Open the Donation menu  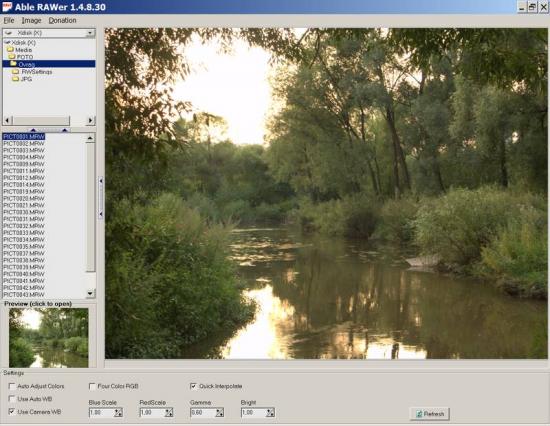pos(62,20)
